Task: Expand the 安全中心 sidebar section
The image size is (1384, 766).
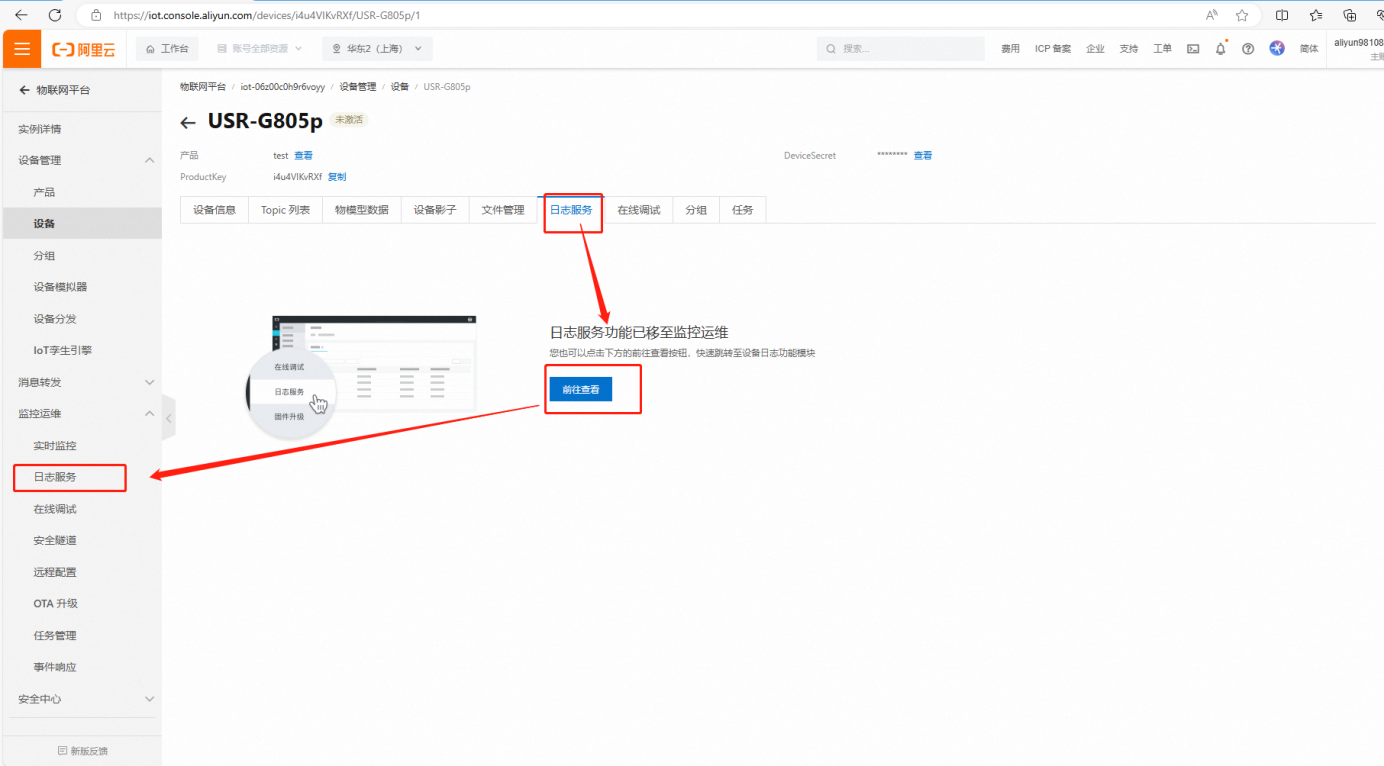Action: coord(149,699)
